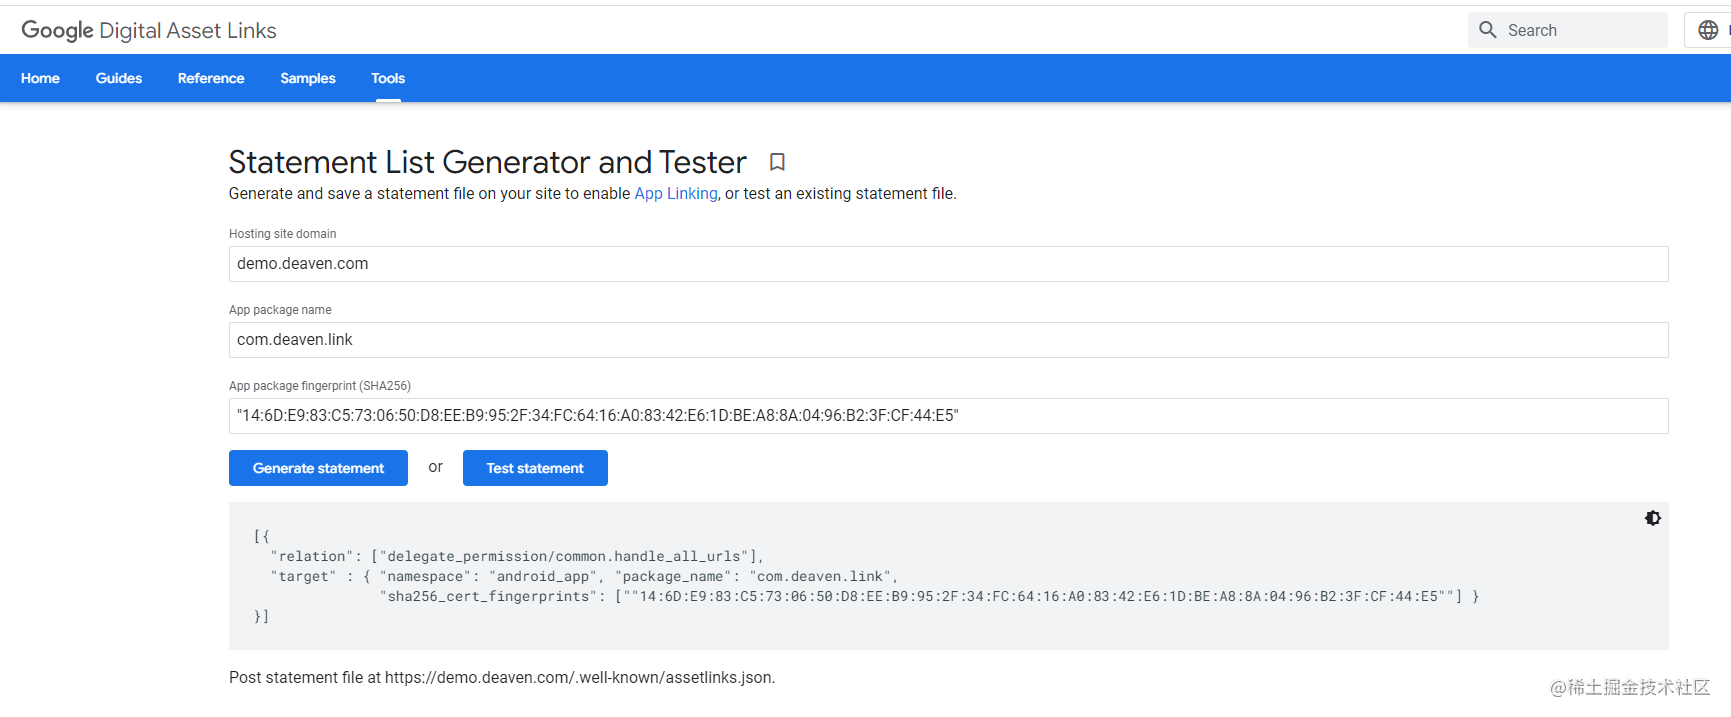Open the Reference tab
The height and width of the screenshot is (717, 1731).
211,78
